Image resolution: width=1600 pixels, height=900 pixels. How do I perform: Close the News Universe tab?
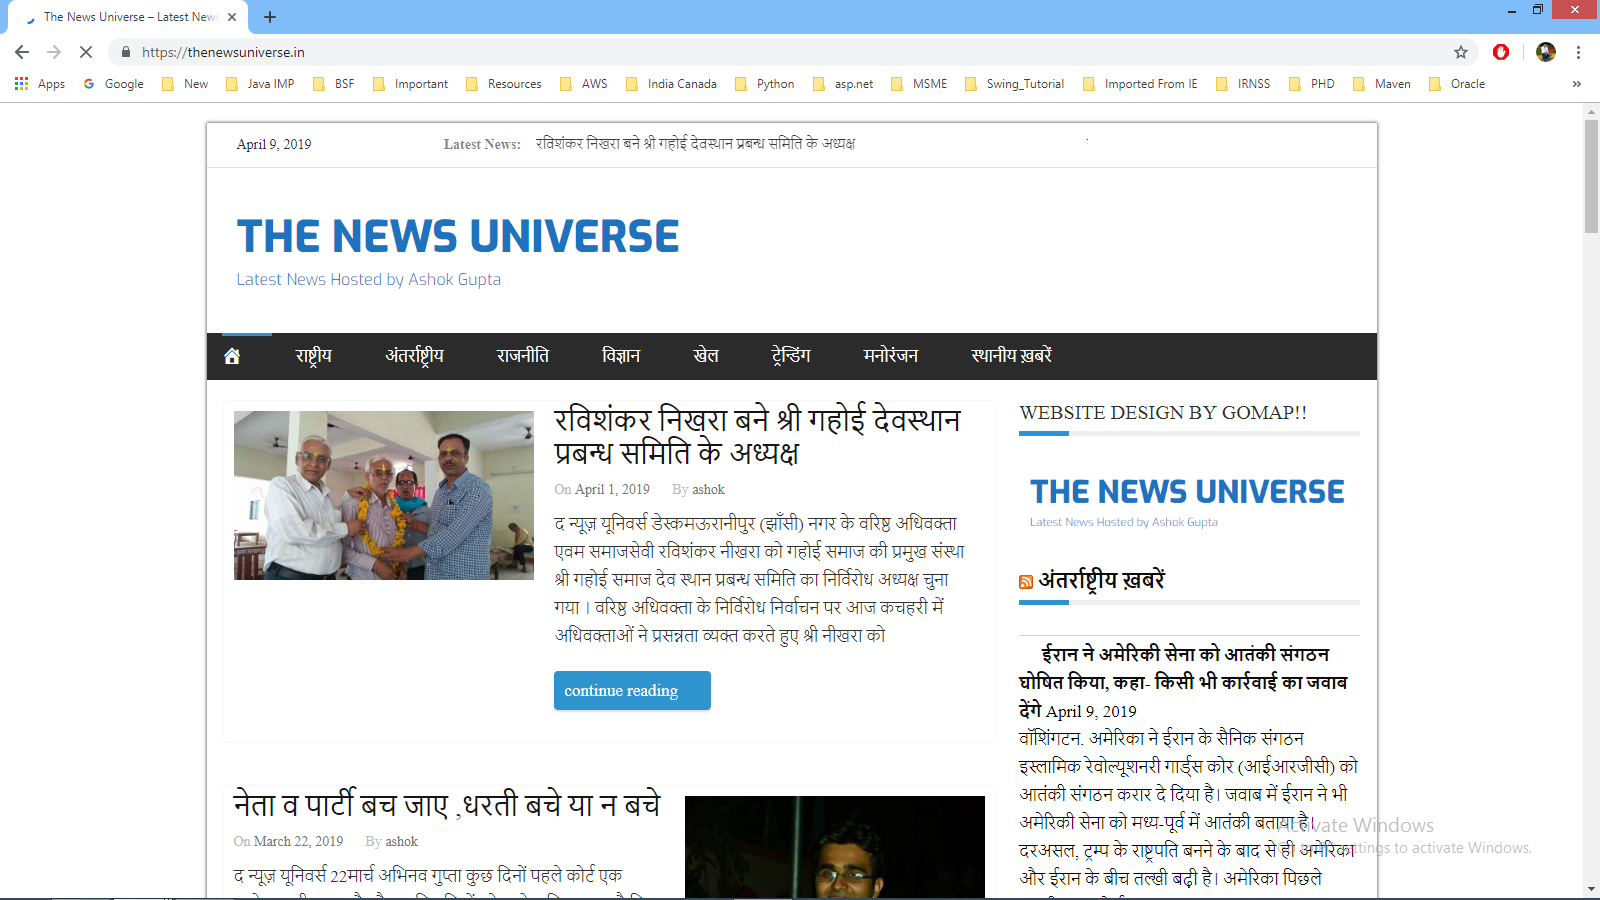231,17
